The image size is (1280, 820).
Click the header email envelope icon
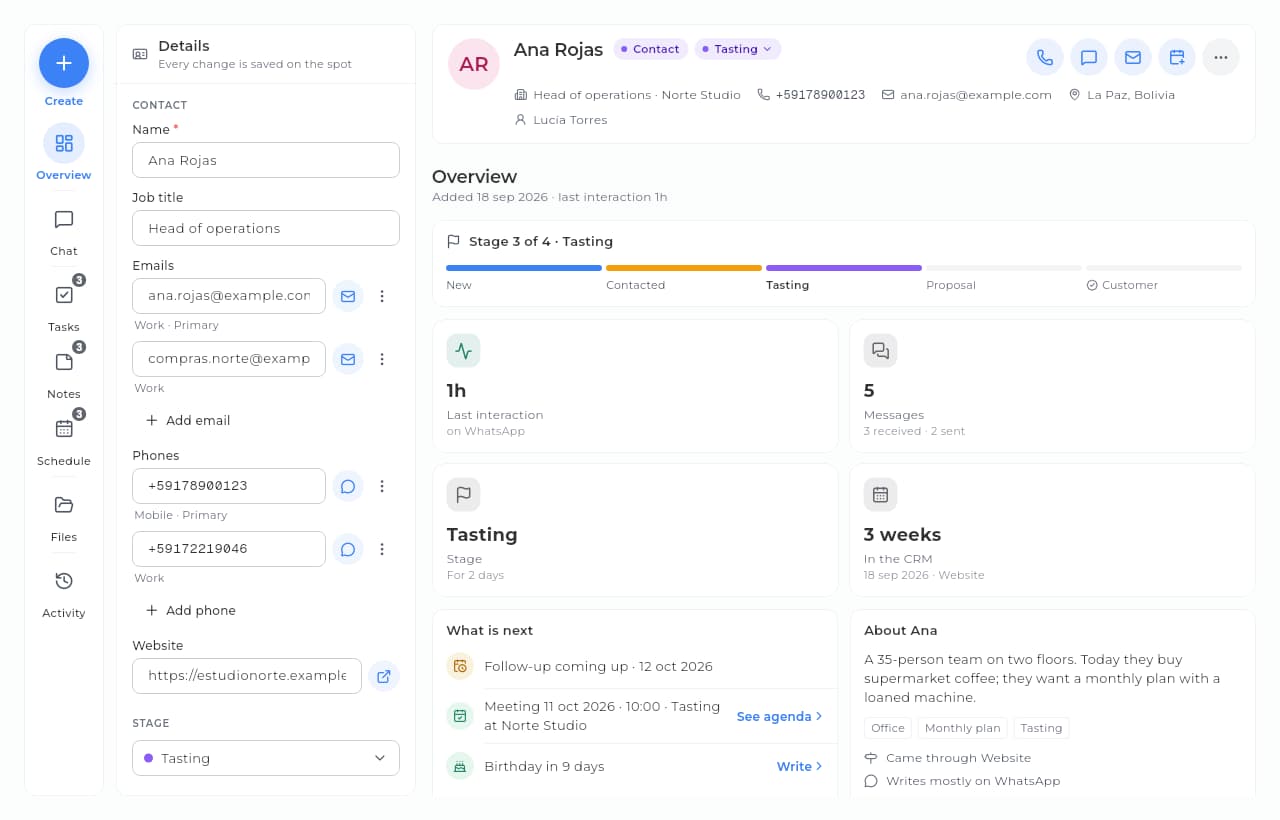click(1133, 57)
